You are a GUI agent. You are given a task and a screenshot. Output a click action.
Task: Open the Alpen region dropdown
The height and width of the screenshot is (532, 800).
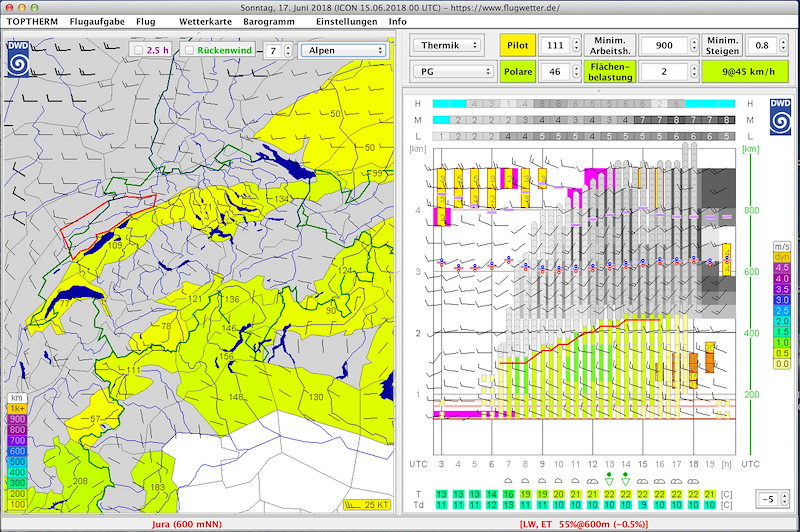[343, 50]
